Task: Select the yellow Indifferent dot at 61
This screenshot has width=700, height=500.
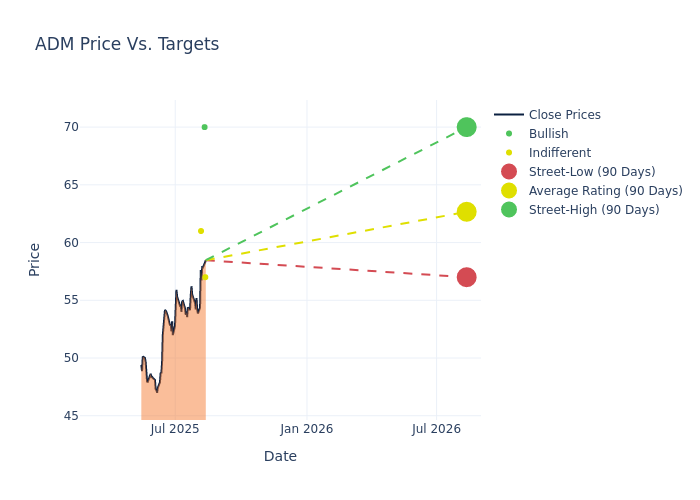Action: click(201, 231)
